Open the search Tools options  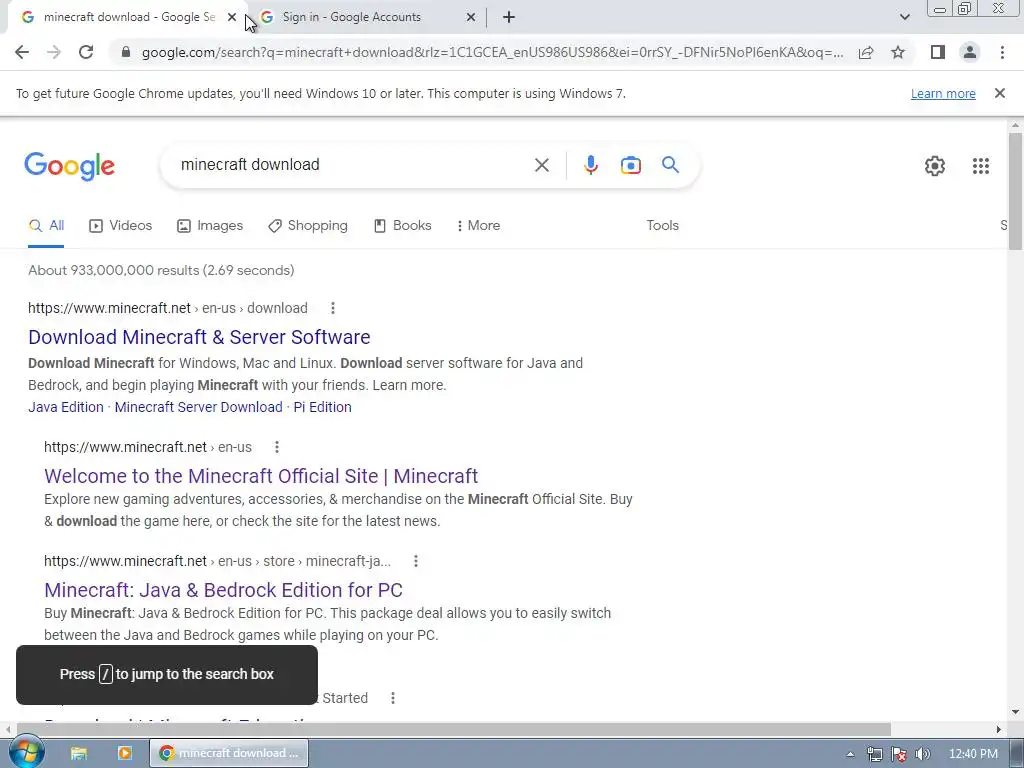pyautogui.click(x=662, y=225)
